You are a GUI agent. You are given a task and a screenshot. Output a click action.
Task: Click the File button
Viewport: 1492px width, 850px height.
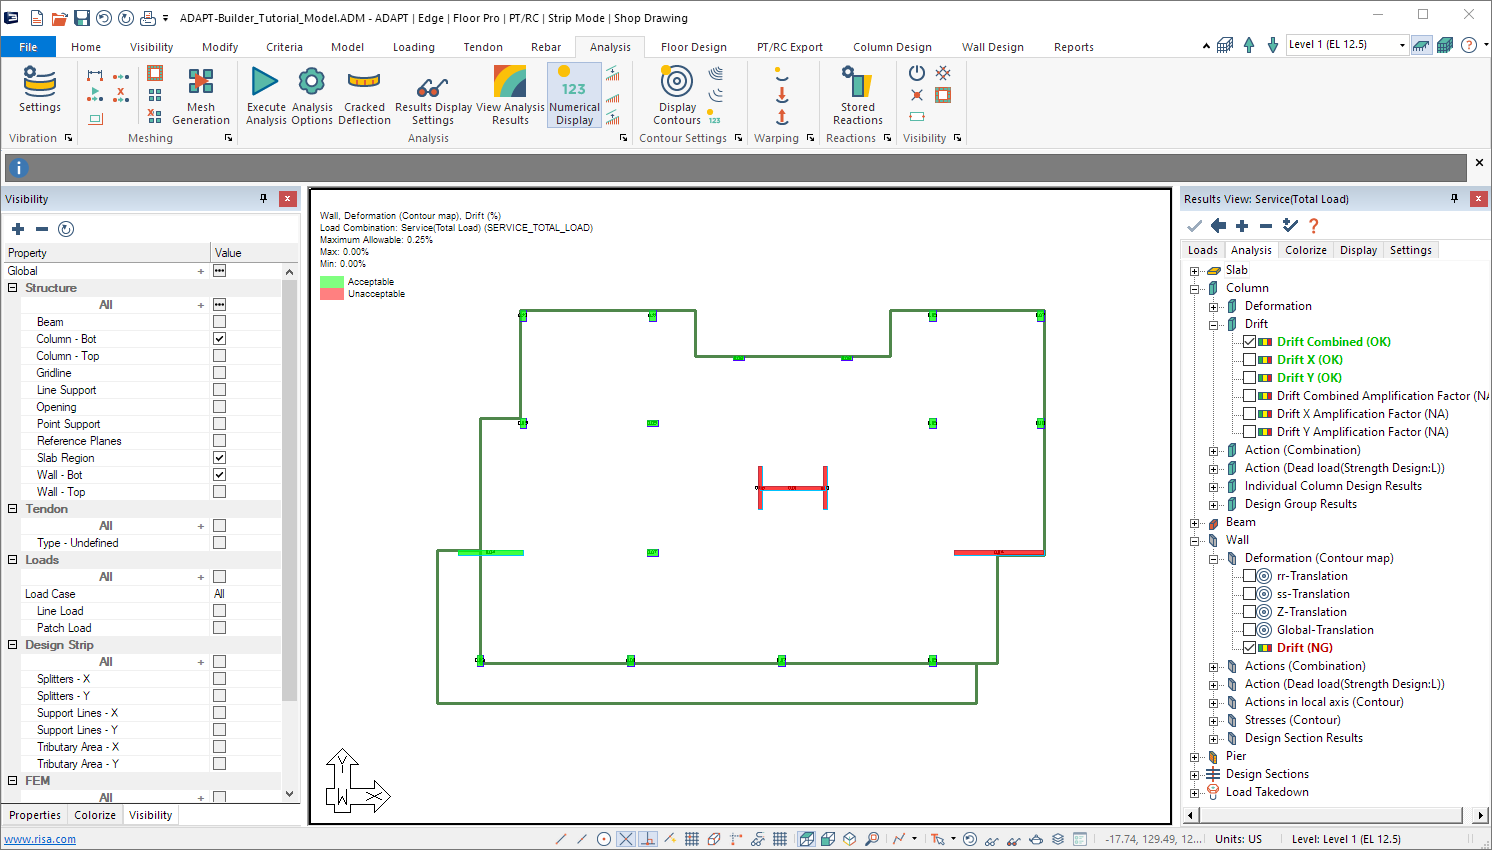click(28, 47)
